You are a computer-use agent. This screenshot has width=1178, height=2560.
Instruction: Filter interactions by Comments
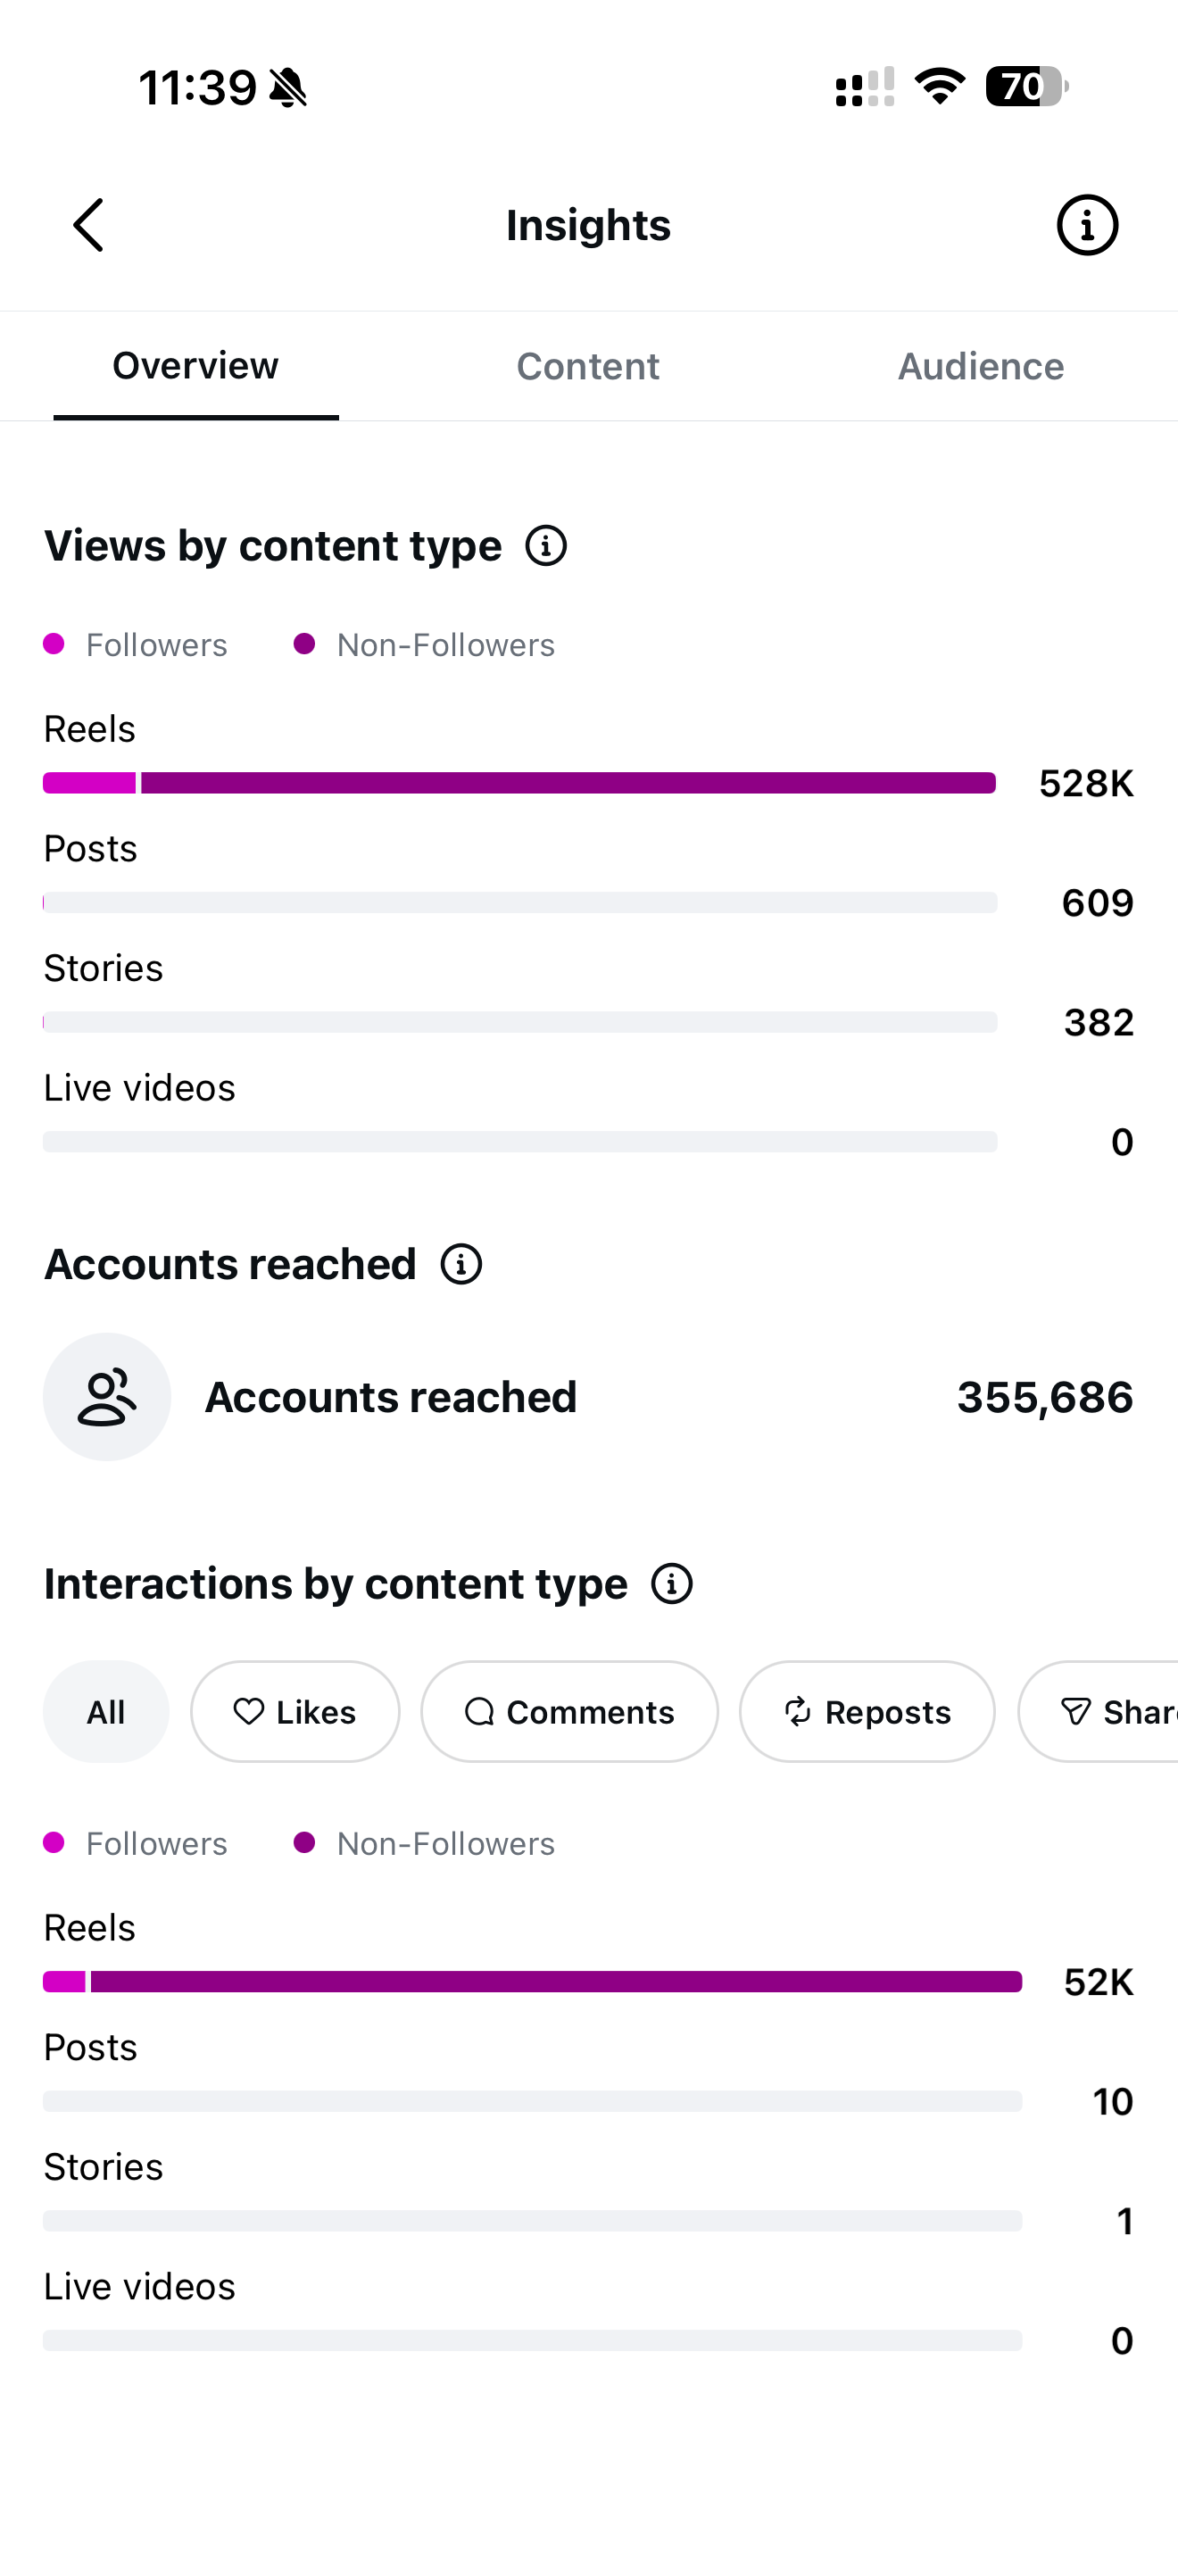[x=569, y=1711]
